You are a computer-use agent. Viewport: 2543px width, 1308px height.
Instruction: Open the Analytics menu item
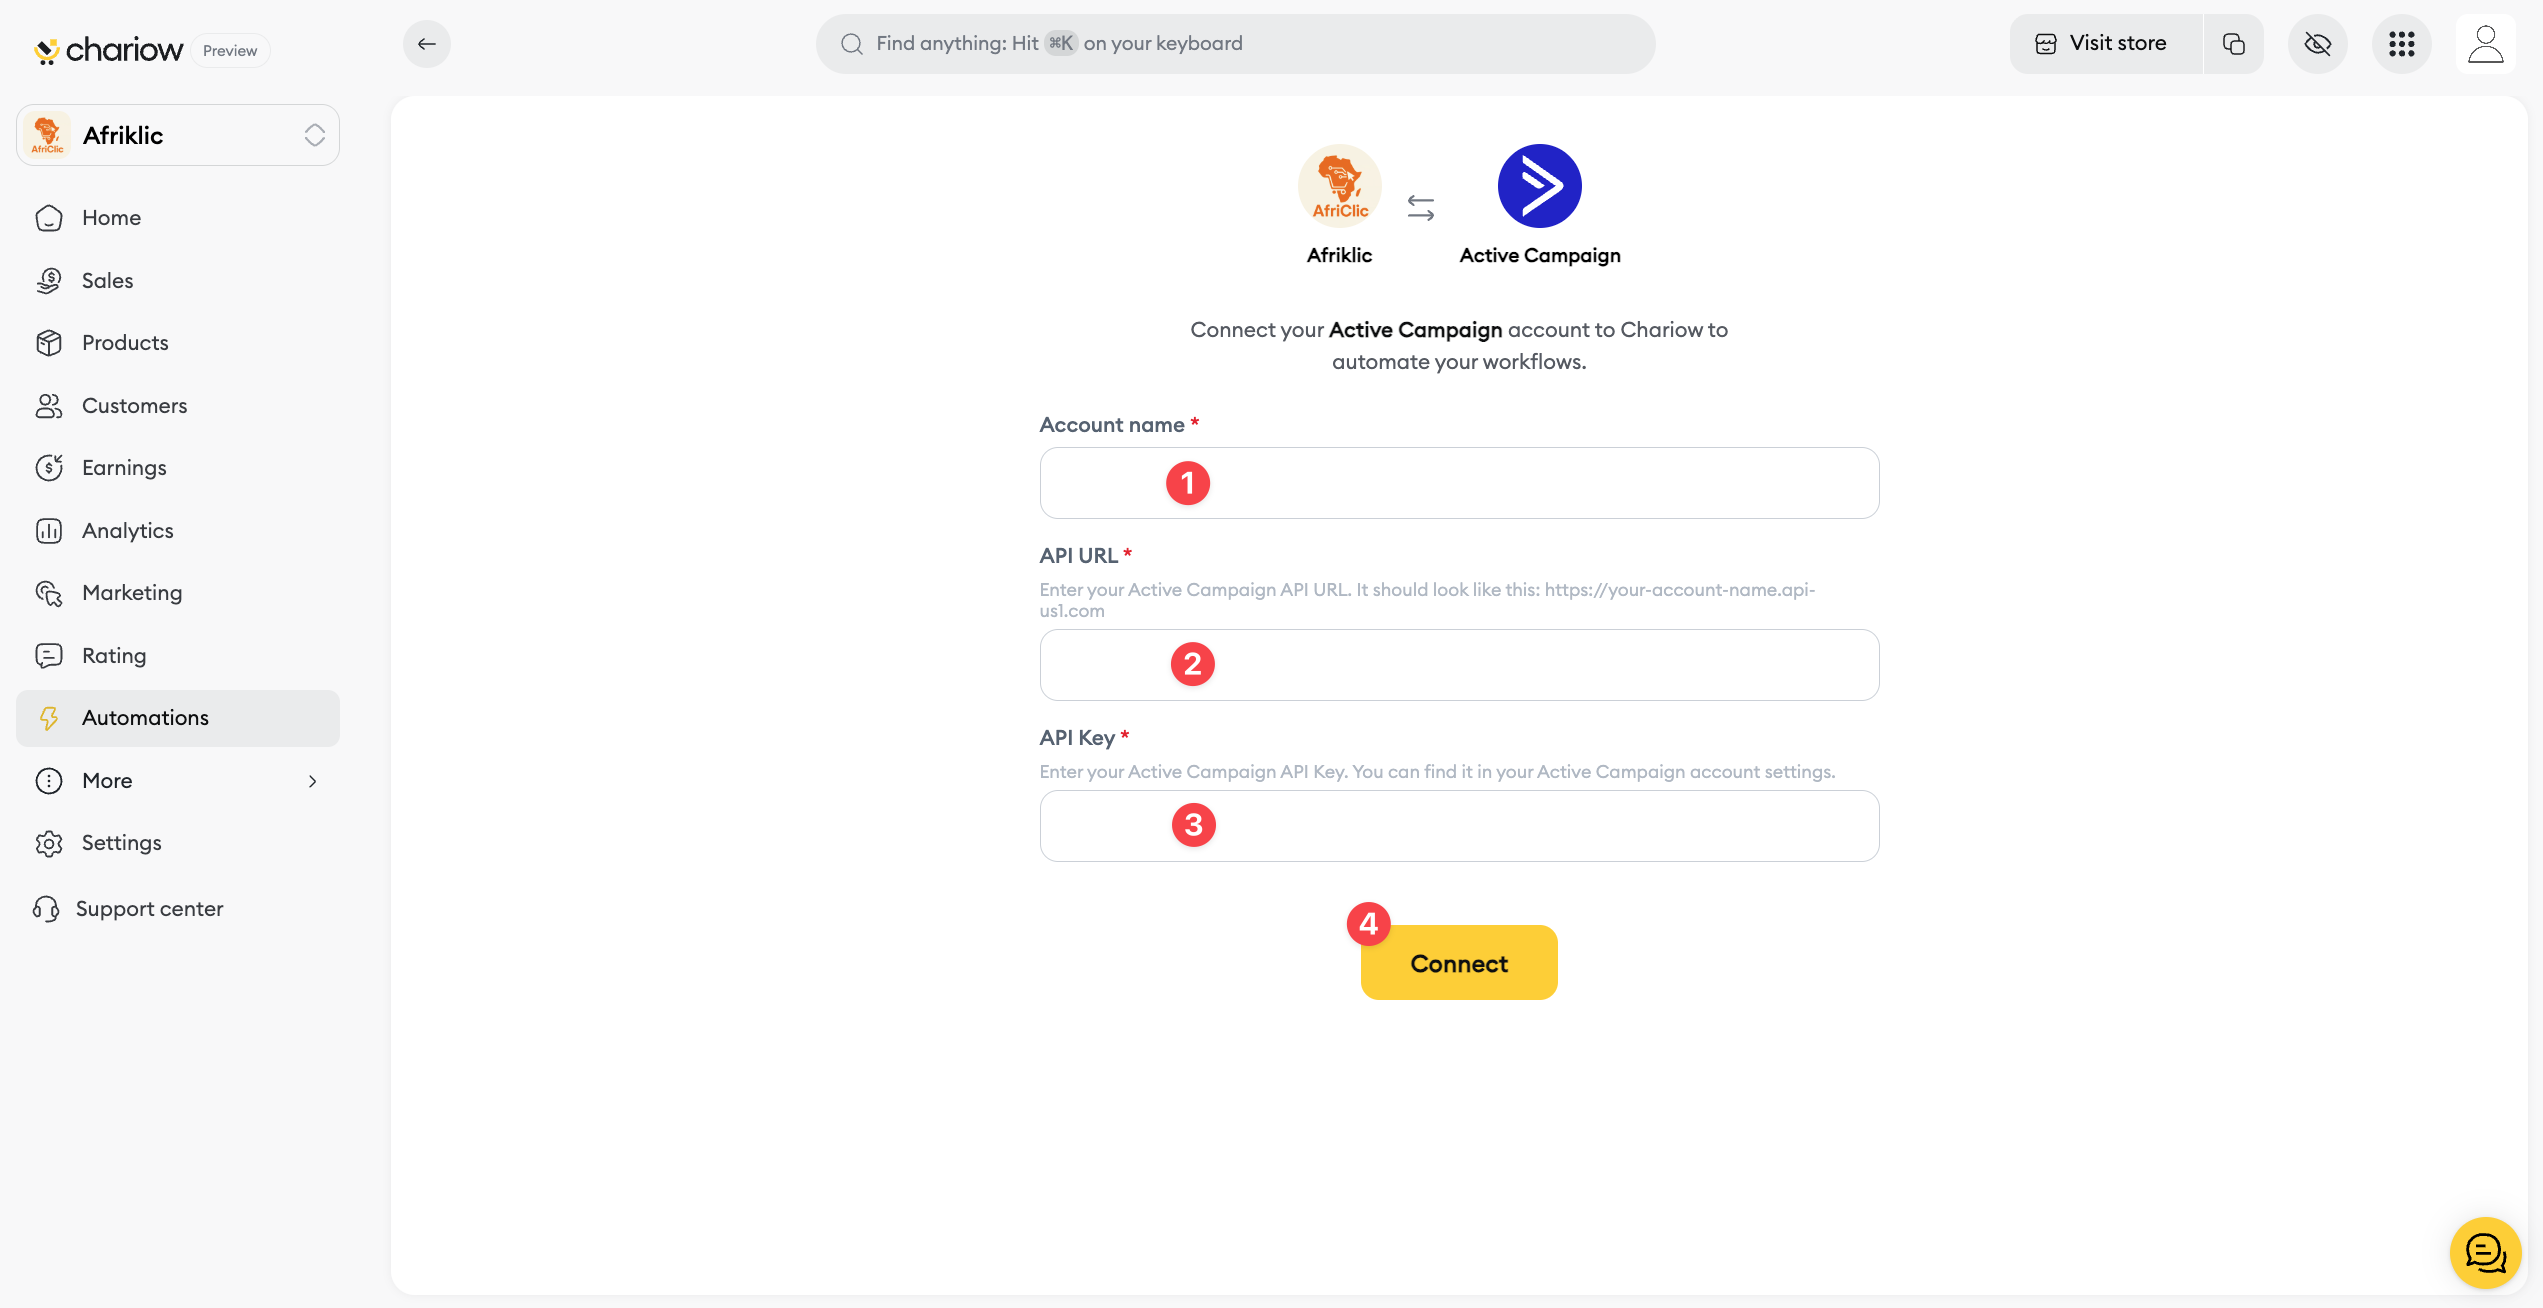pyautogui.click(x=128, y=531)
